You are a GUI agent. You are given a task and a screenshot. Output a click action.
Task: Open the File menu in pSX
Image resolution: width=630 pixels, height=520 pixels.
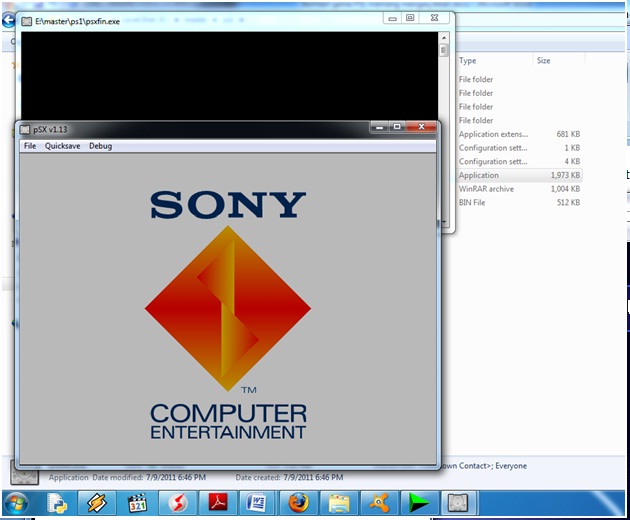(30, 146)
